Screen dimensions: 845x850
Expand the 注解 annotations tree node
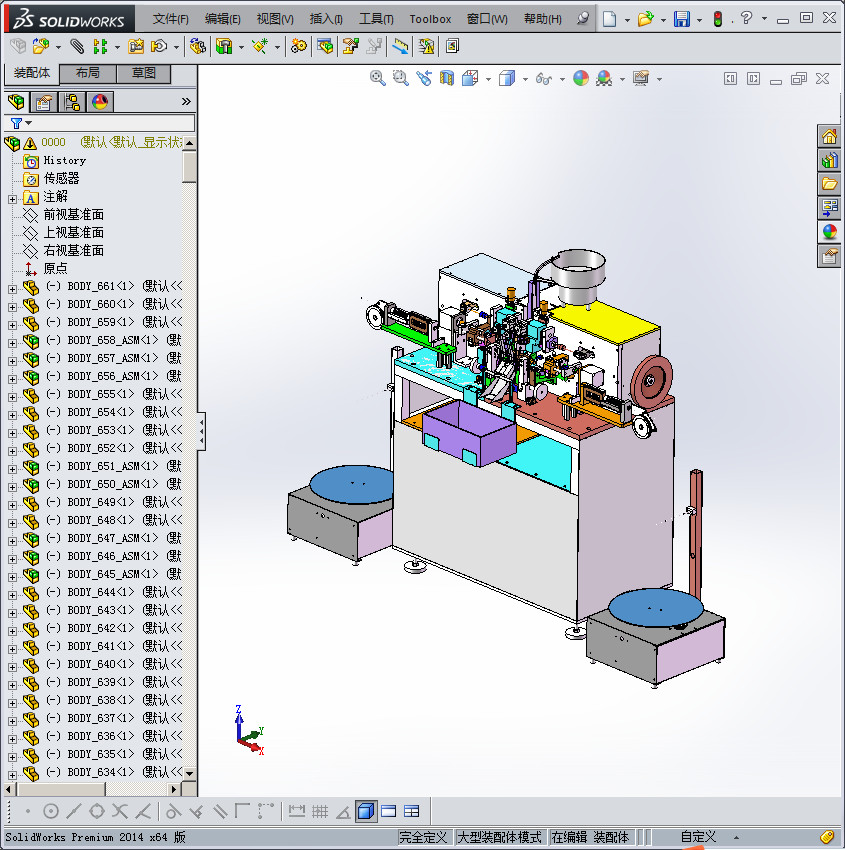tap(12, 199)
